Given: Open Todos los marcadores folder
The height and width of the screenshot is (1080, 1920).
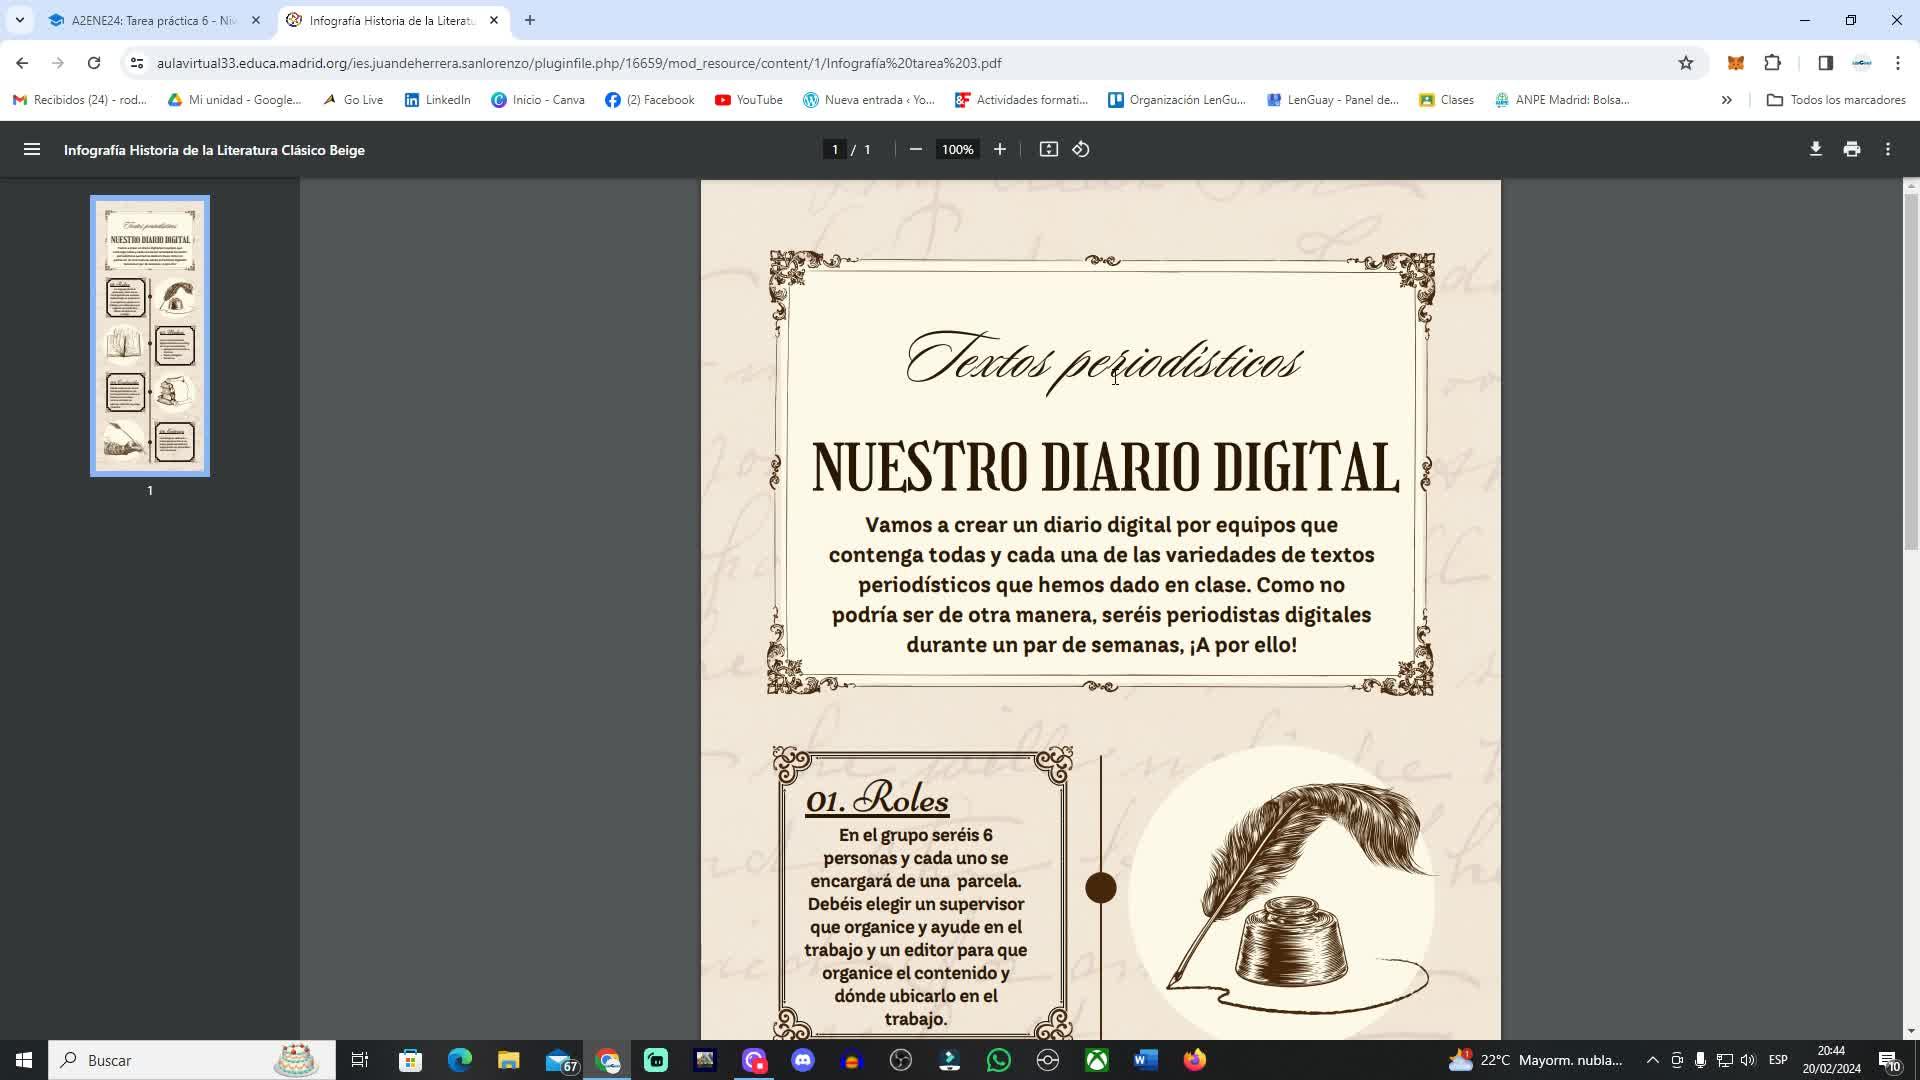Looking at the screenshot, I should (x=1836, y=100).
